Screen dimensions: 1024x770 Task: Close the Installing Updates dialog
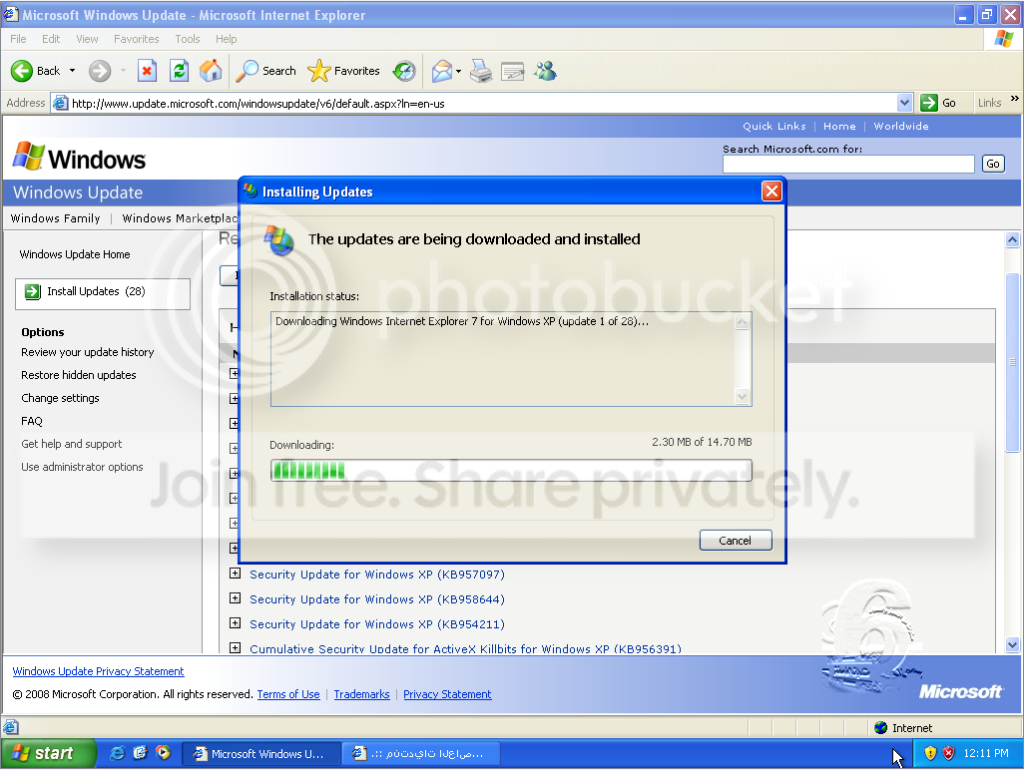pos(771,191)
